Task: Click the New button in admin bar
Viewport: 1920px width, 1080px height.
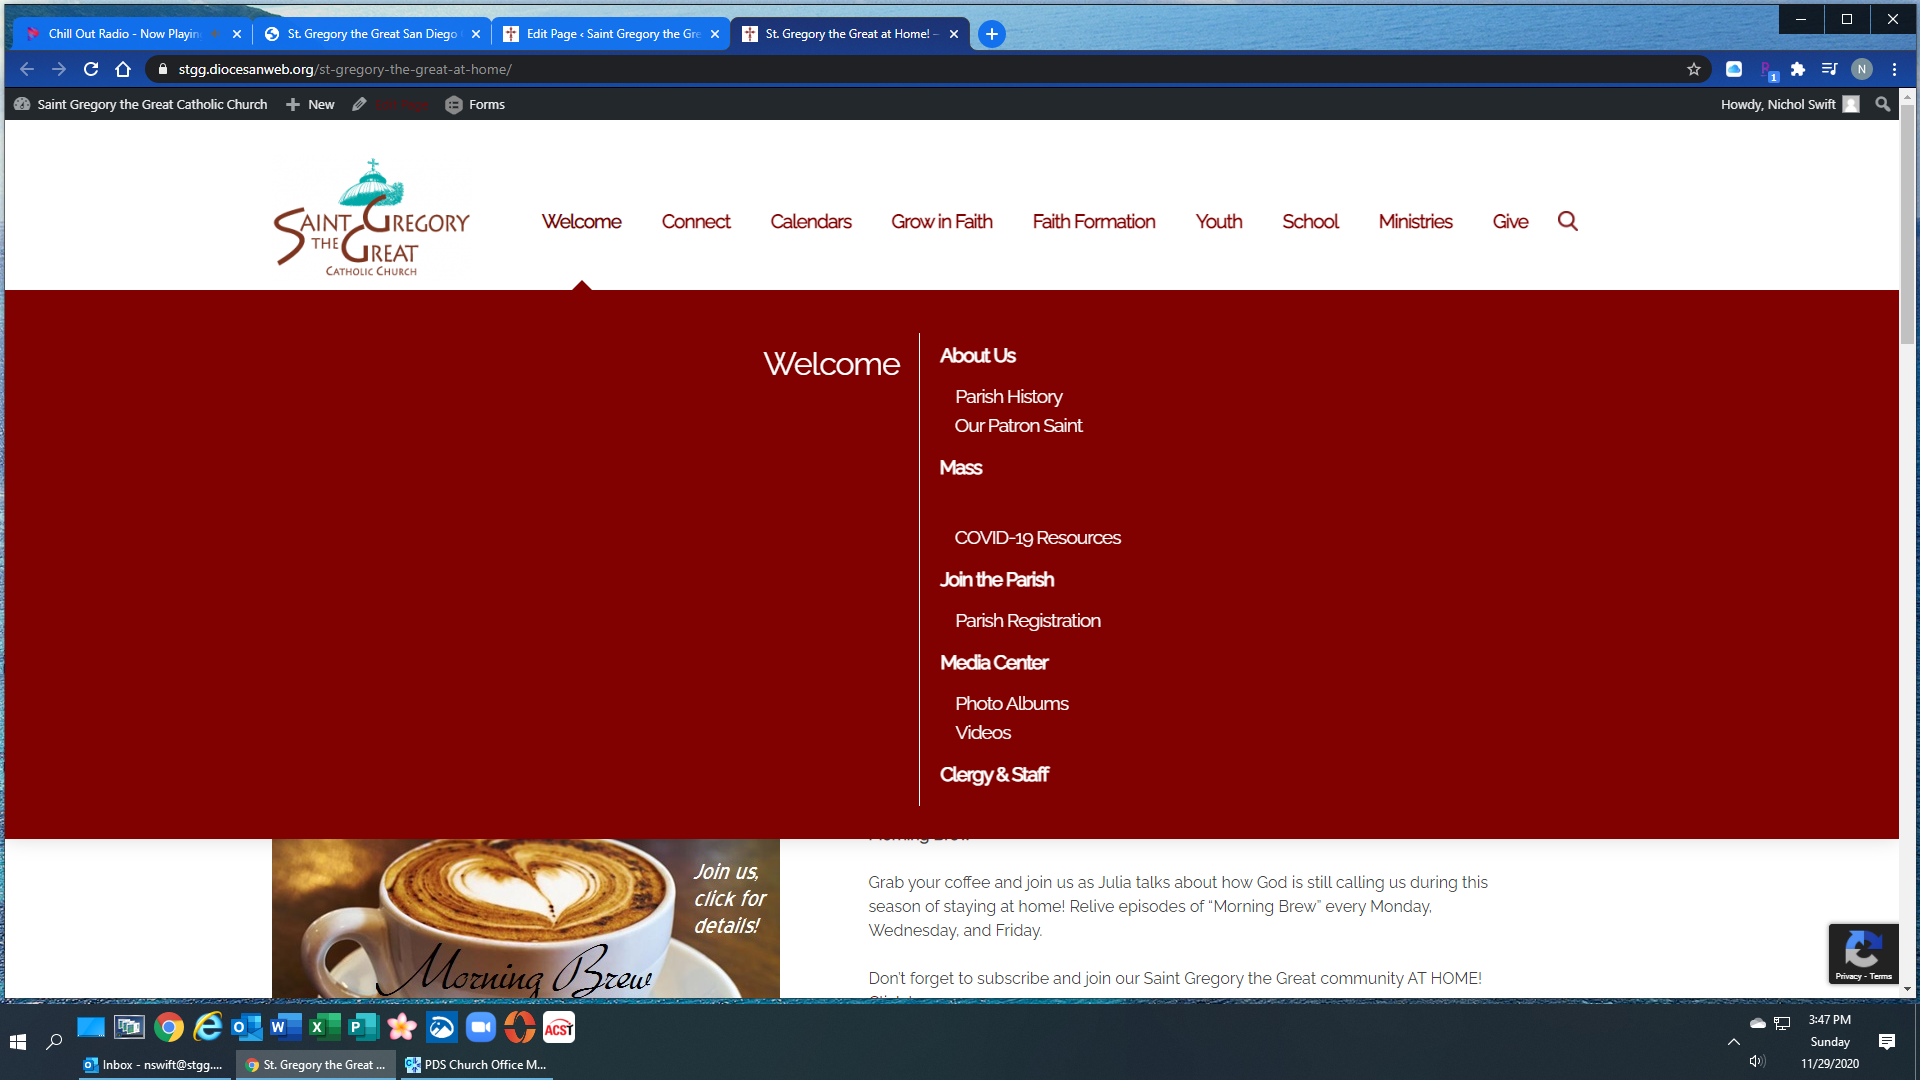Action: (x=310, y=104)
